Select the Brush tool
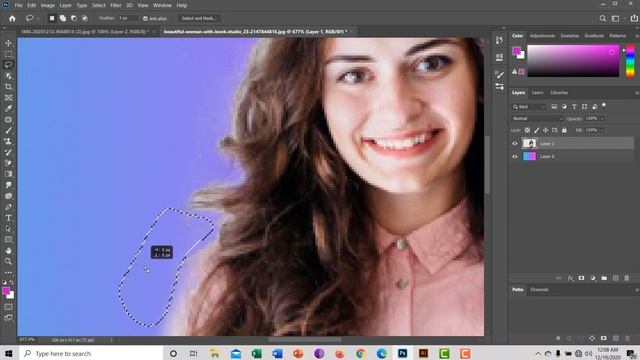Image resolution: width=640 pixels, height=360 pixels. coord(8,131)
